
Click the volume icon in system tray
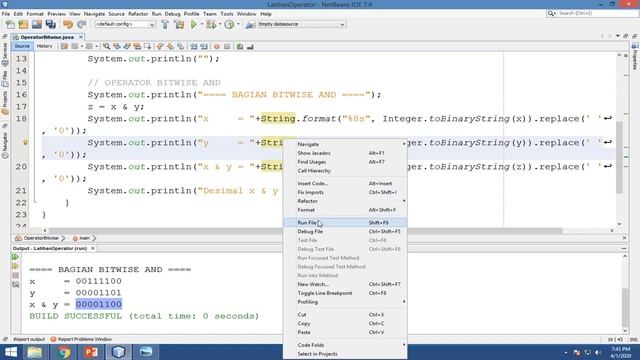coord(598,352)
